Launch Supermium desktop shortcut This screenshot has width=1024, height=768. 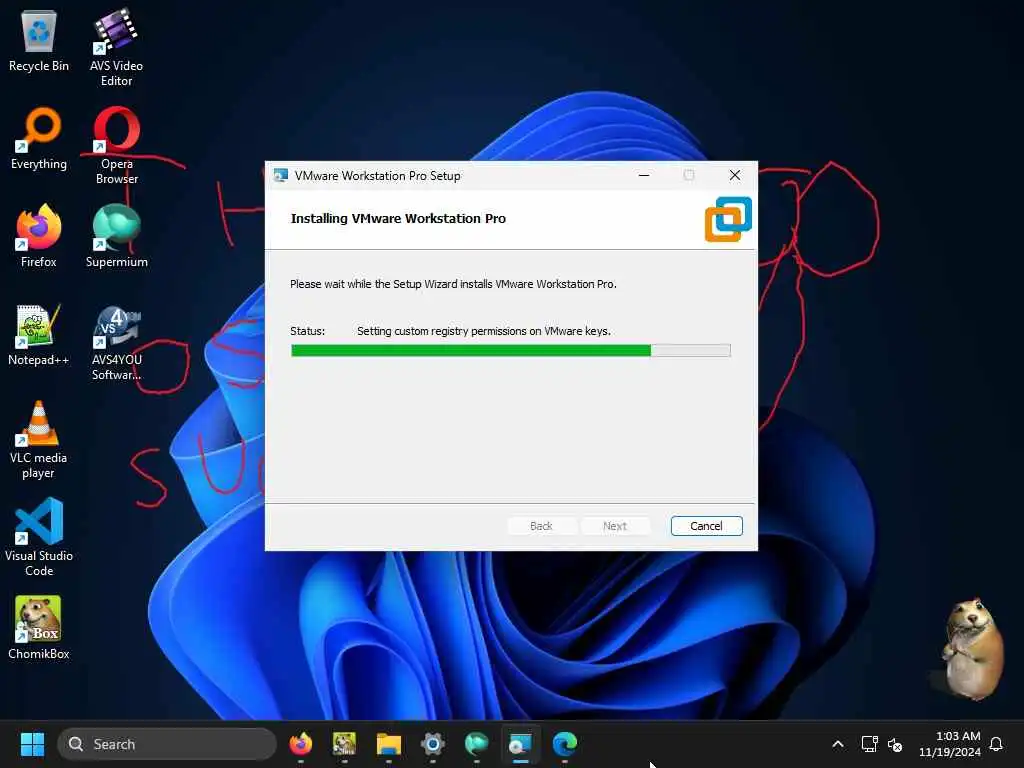pyautogui.click(x=116, y=236)
